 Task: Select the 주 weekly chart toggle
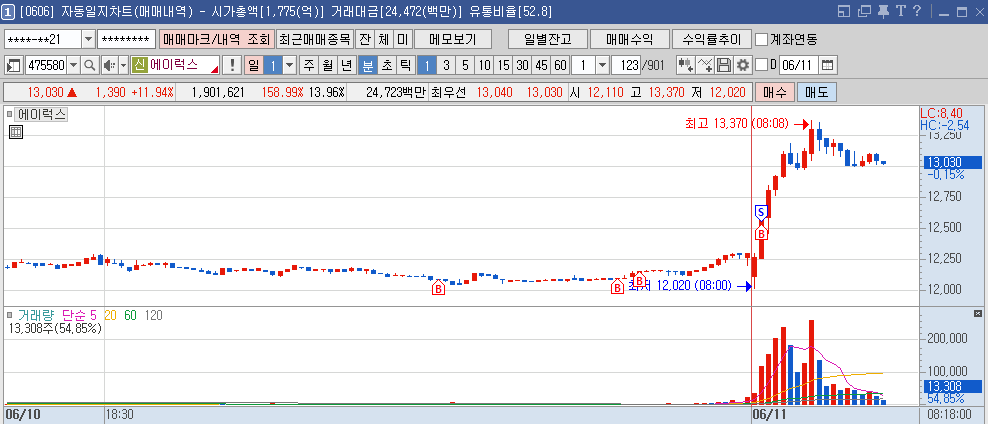point(309,65)
